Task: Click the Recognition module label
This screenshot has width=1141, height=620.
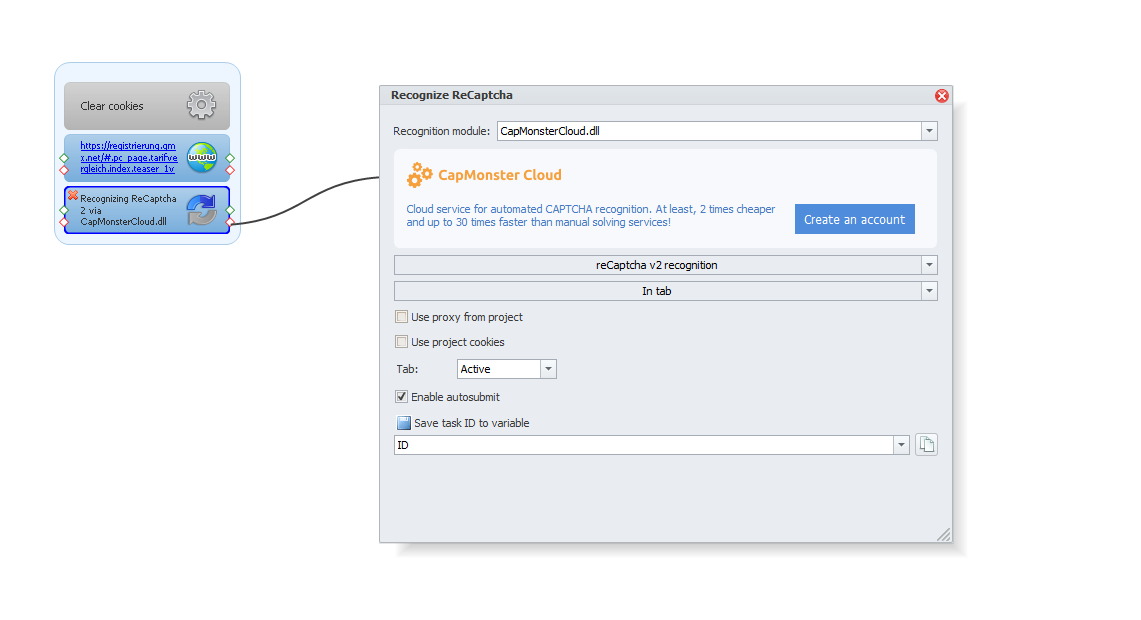Action: pyautogui.click(x=442, y=131)
